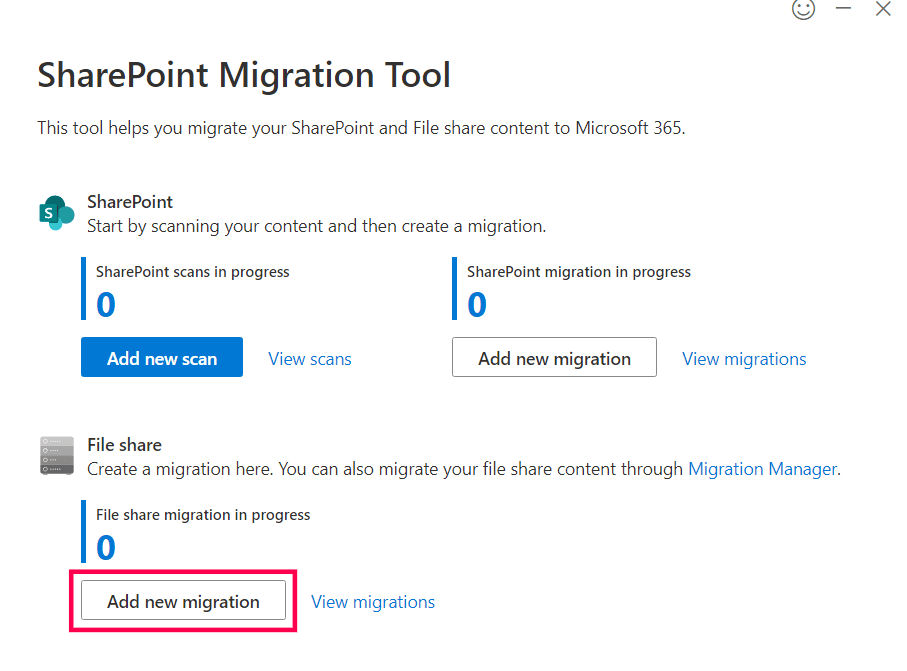Click the tool description mentioning Microsoft 365
Viewport: 907px width, 671px height.
coord(361,128)
